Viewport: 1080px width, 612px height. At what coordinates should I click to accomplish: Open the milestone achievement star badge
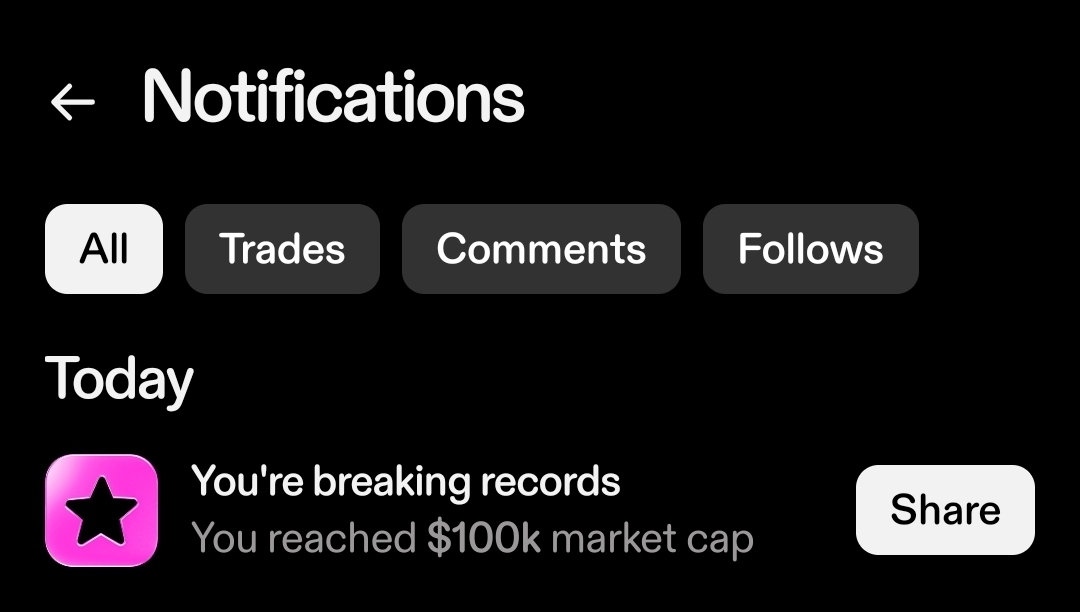click(101, 510)
